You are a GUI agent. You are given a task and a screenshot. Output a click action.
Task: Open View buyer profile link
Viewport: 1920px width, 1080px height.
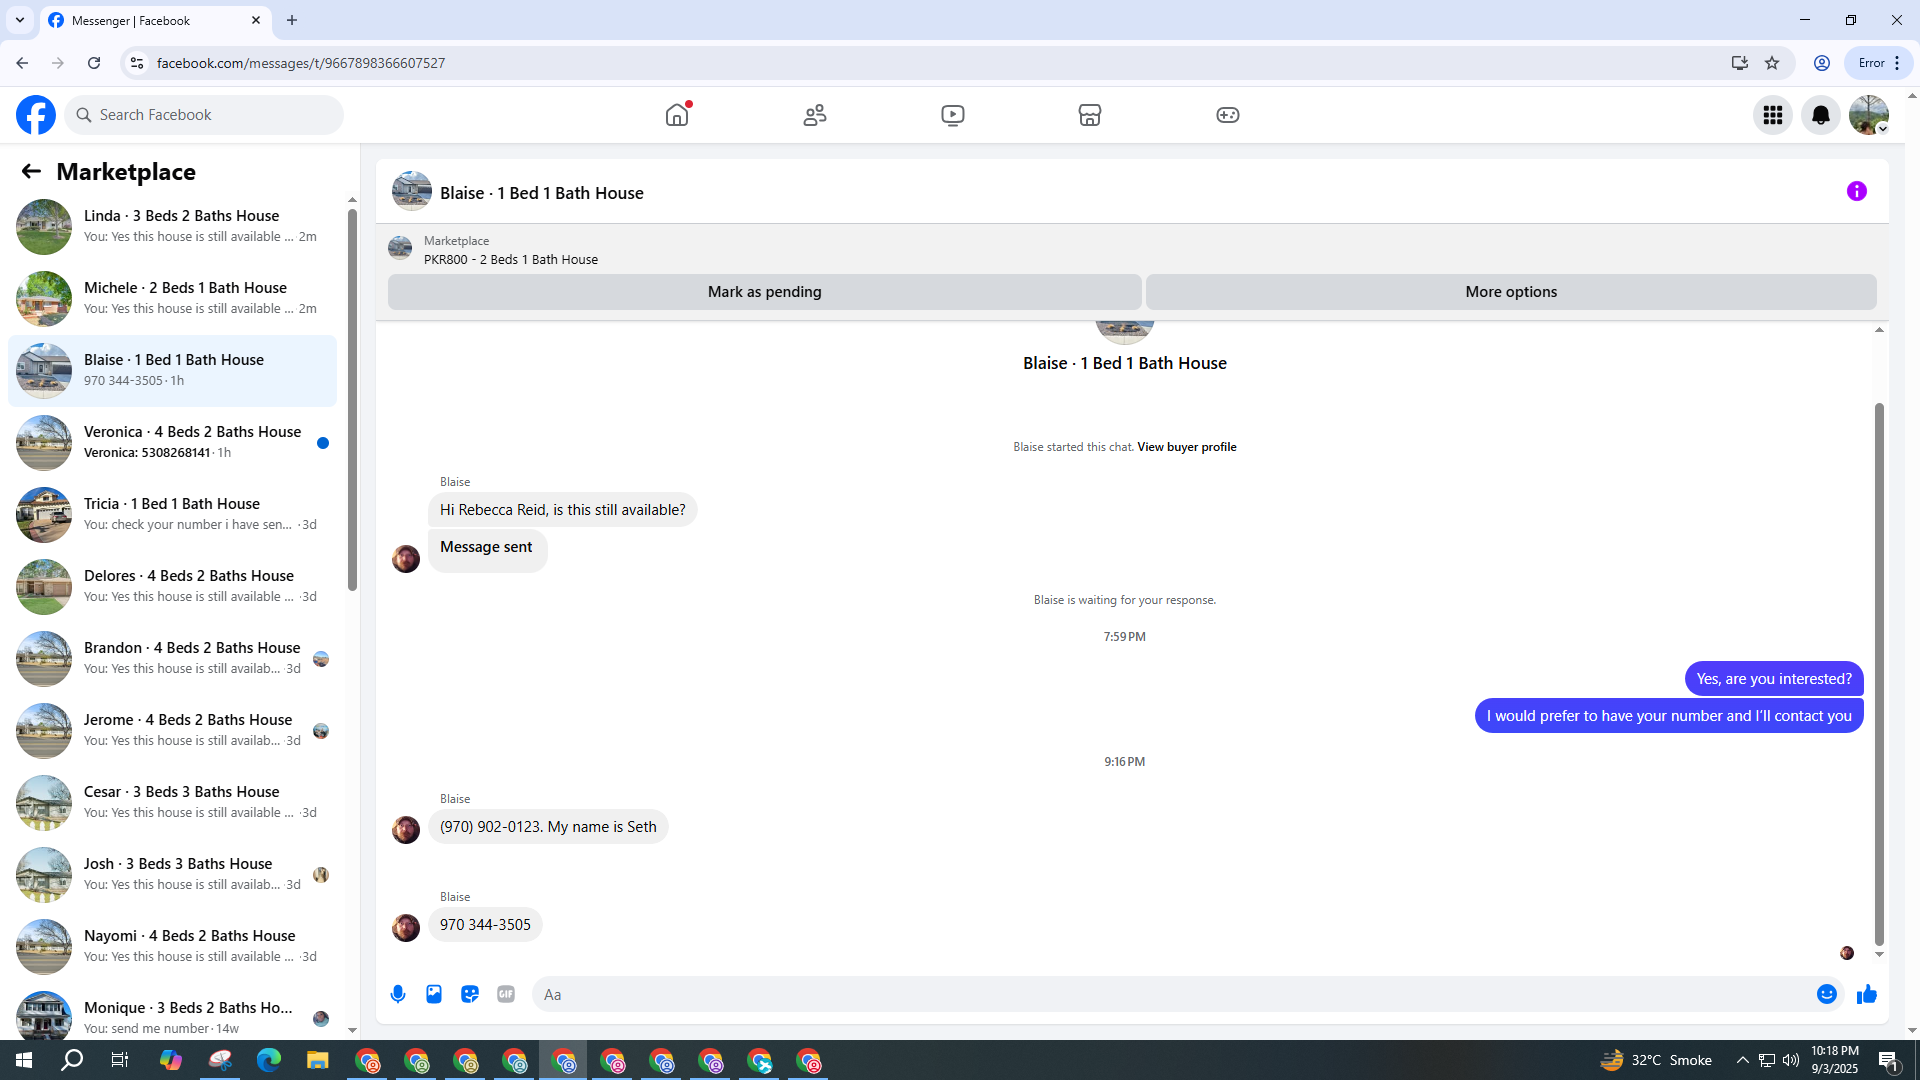1187,447
